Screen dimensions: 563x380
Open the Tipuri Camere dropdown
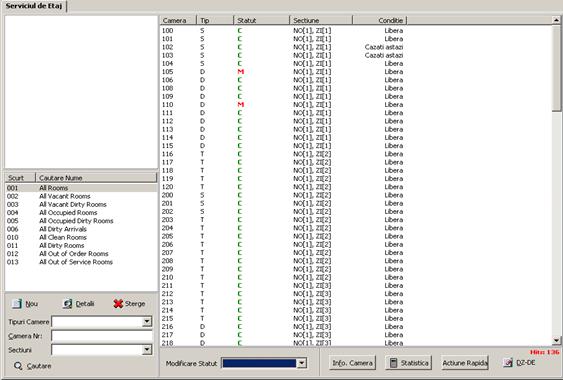click(147, 321)
